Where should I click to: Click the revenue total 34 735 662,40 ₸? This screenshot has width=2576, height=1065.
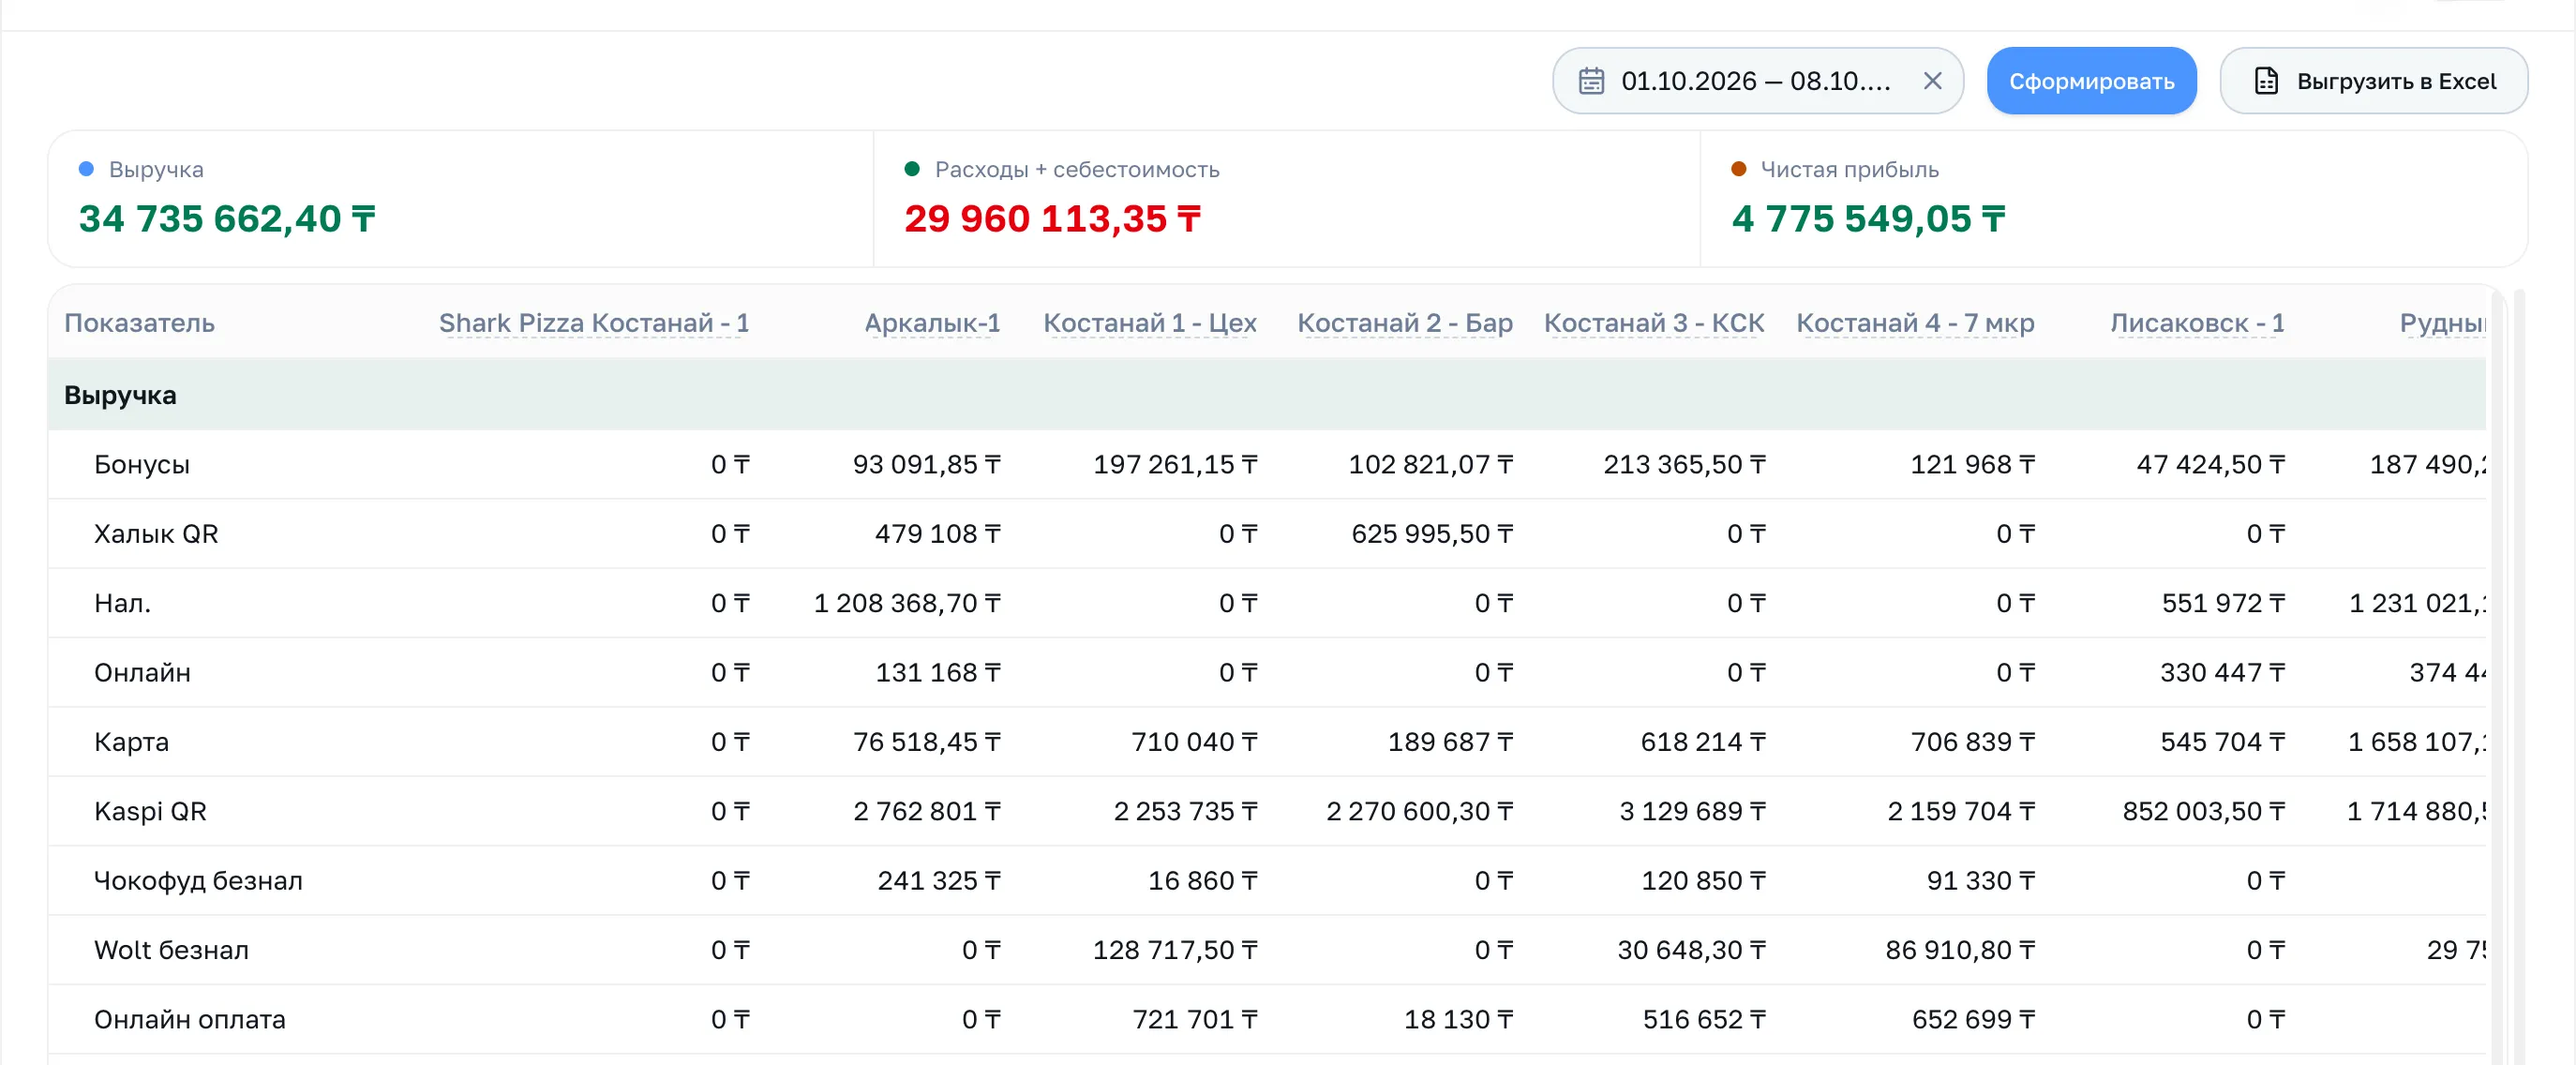(x=227, y=219)
